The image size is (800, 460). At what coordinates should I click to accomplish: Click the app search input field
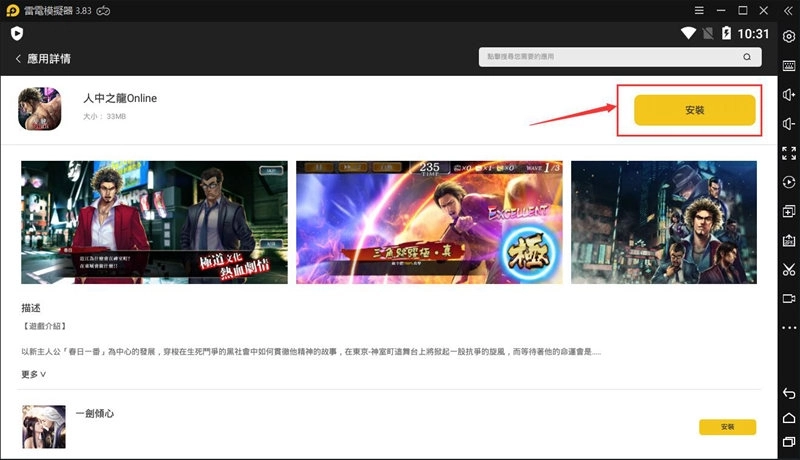tap(620, 57)
